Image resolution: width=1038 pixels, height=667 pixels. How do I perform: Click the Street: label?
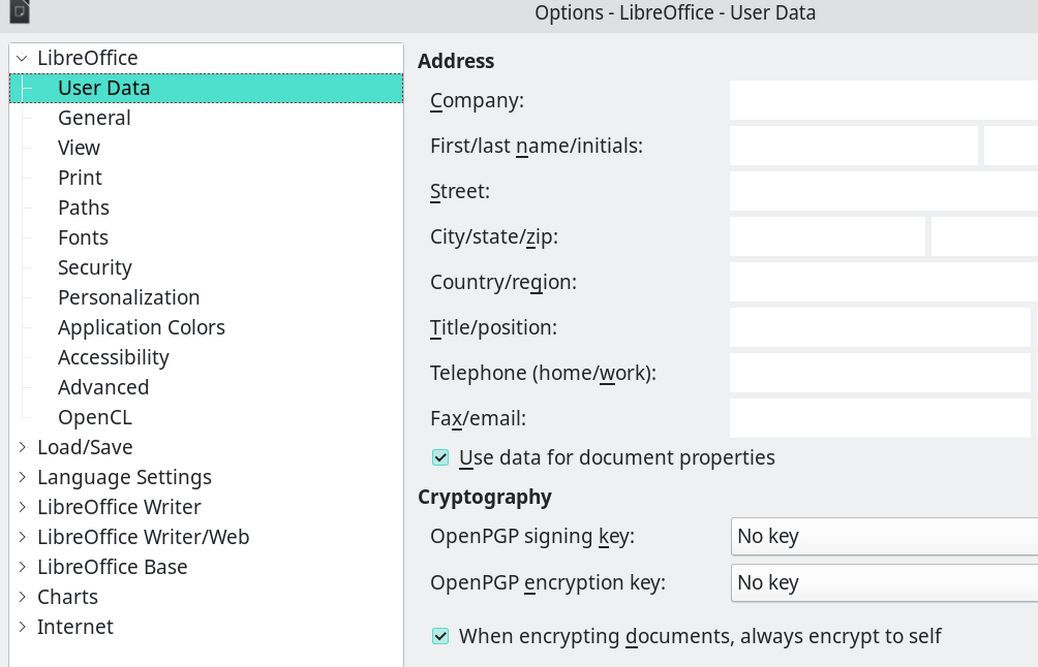coord(460,191)
